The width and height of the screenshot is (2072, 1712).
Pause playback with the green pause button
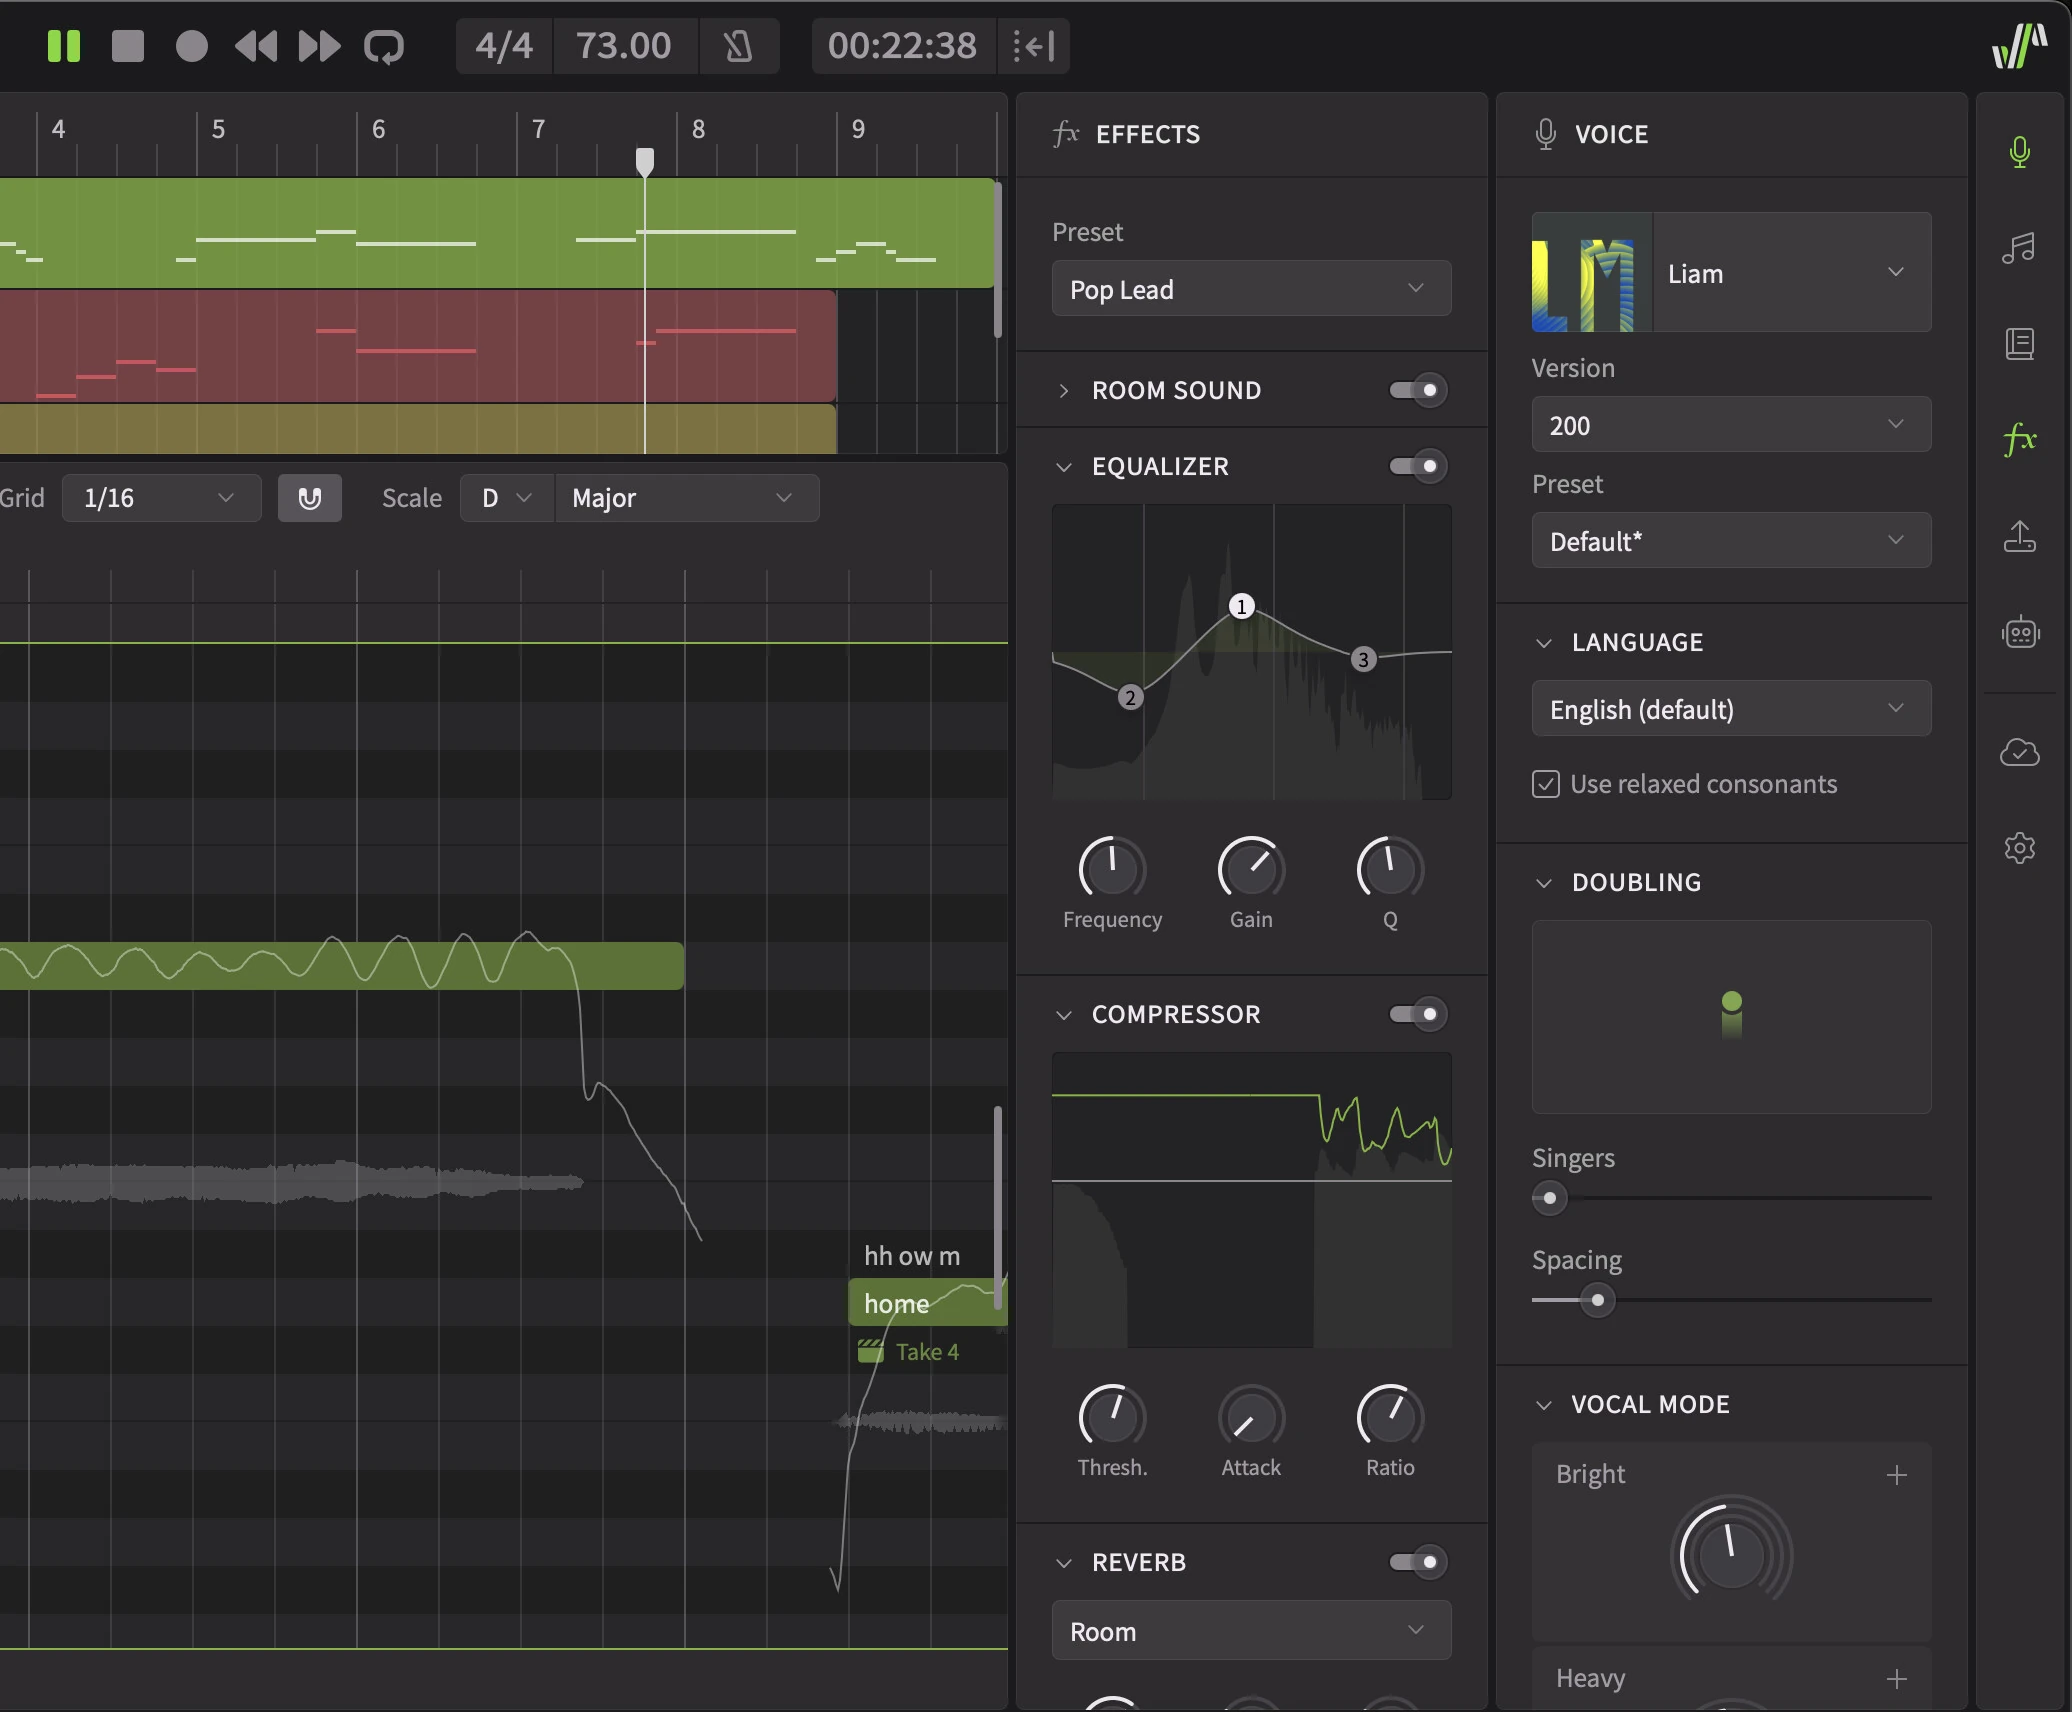click(64, 46)
